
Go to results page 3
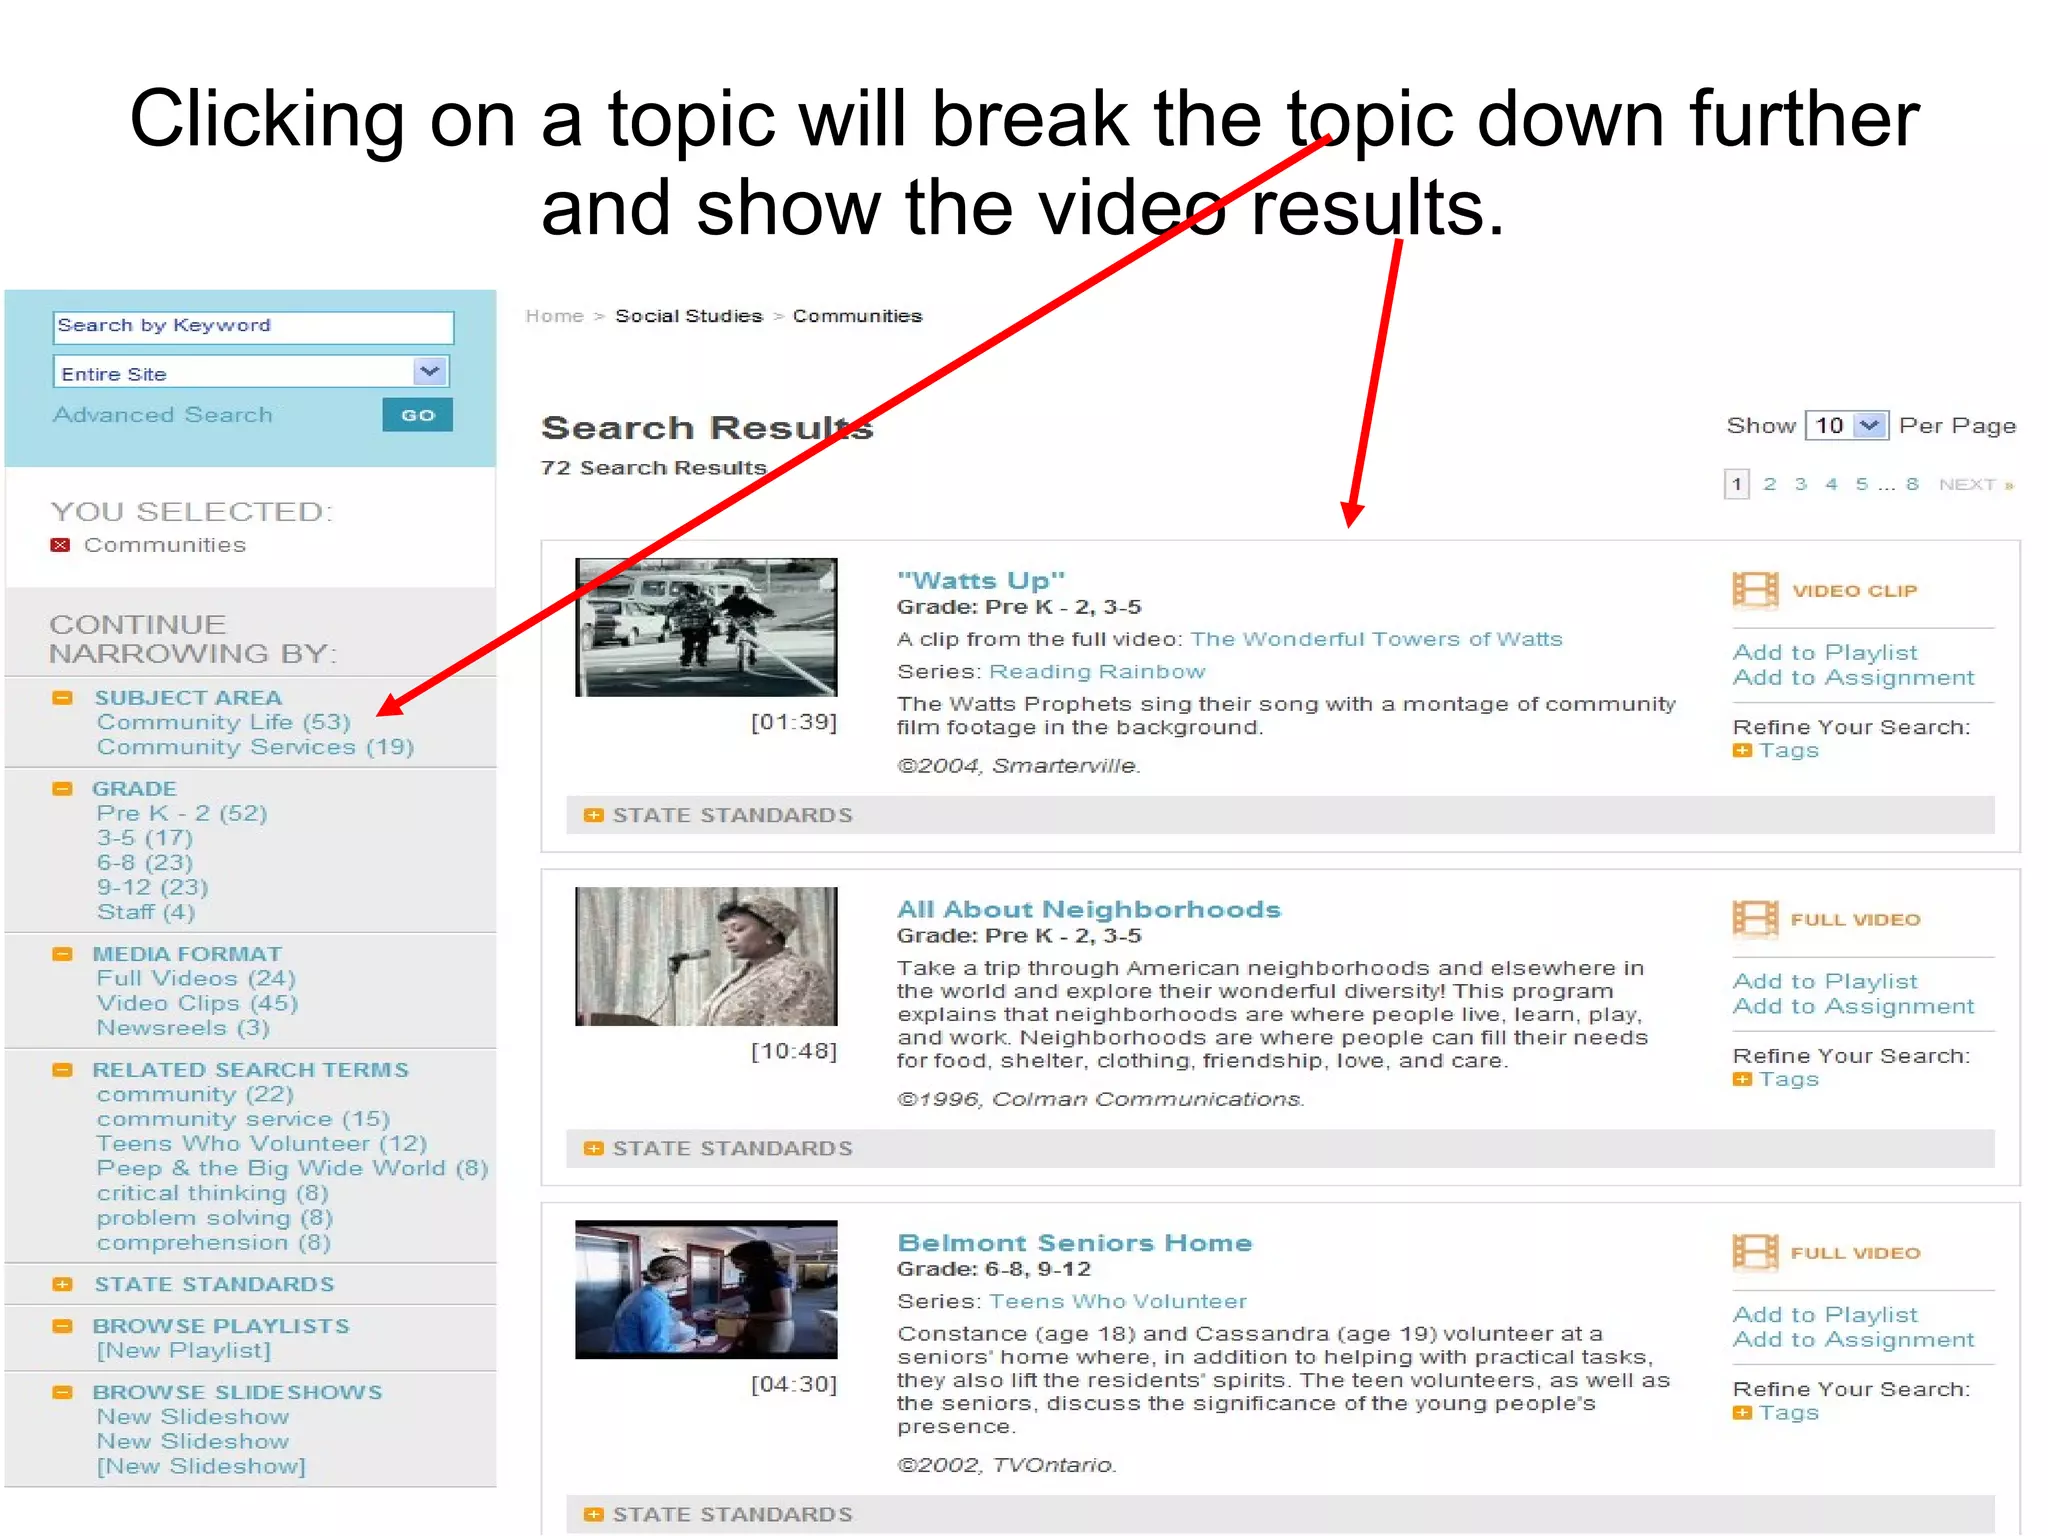coord(1800,484)
